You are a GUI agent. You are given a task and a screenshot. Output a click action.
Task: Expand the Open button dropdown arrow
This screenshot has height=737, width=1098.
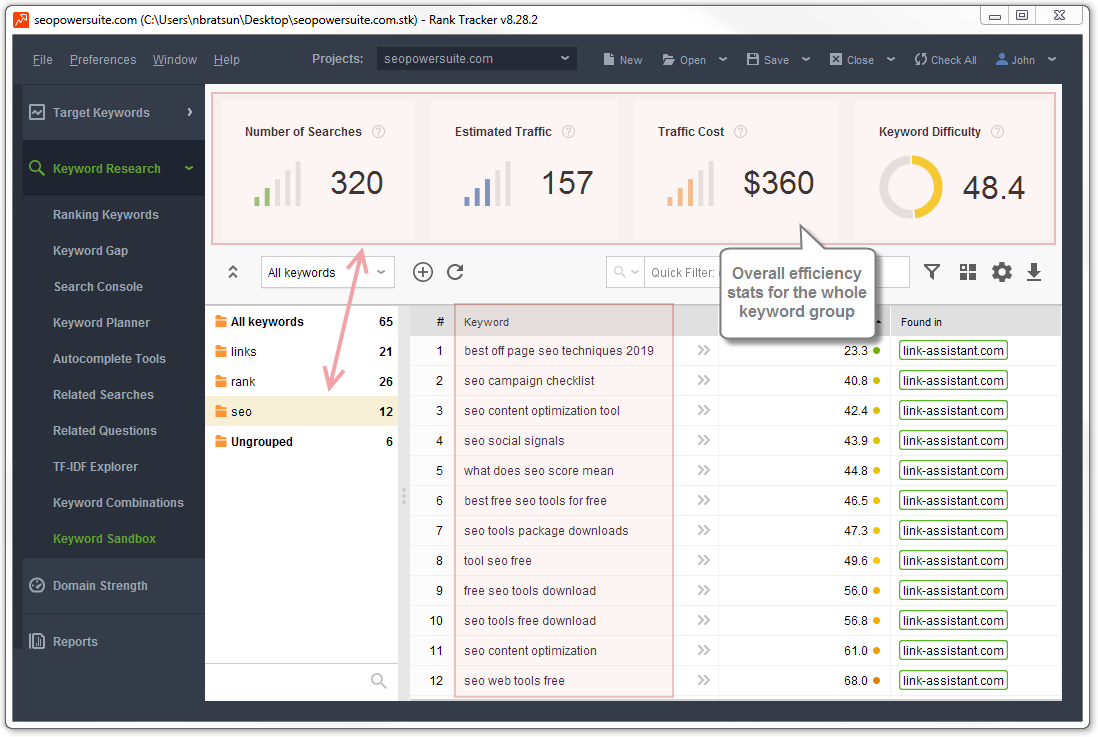[723, 60]
